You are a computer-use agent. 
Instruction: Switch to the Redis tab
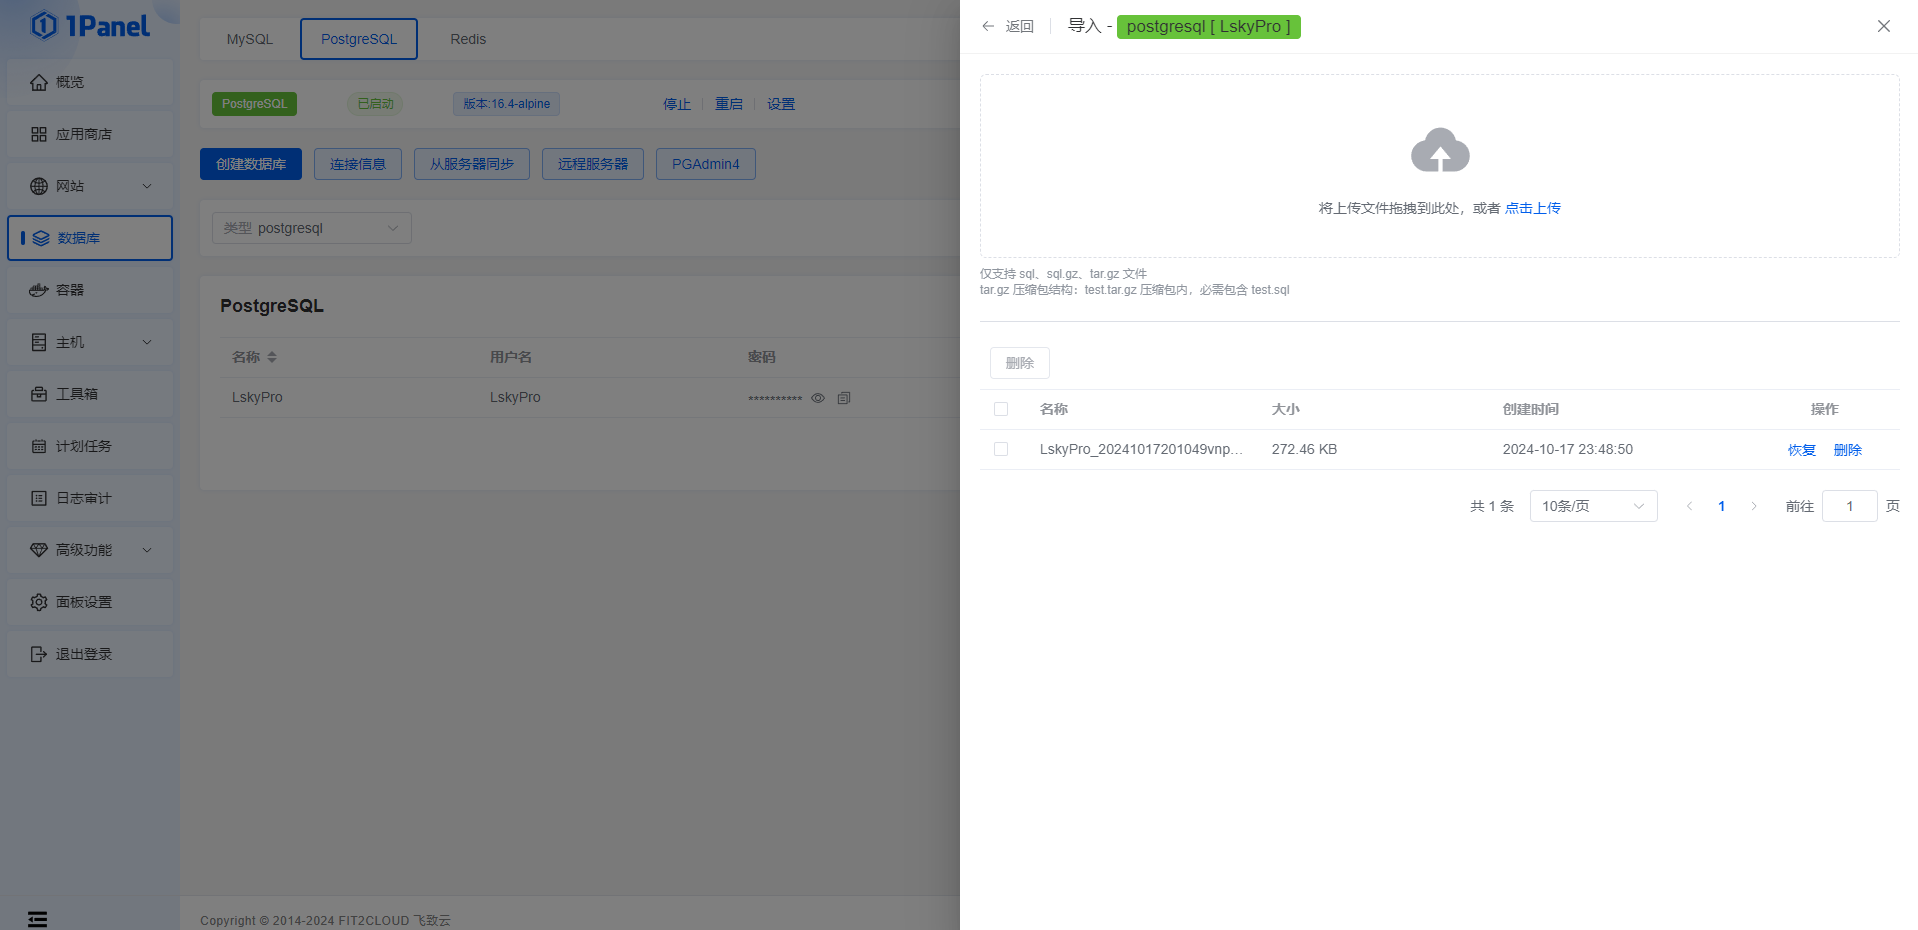(x=468, y=39)
